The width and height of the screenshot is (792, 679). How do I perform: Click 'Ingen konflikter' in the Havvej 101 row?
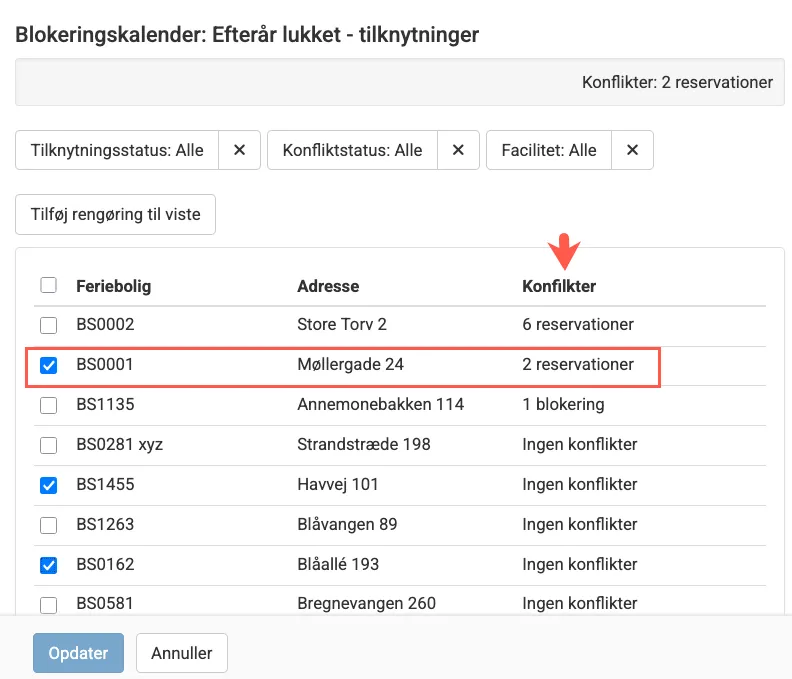point(580,484)
